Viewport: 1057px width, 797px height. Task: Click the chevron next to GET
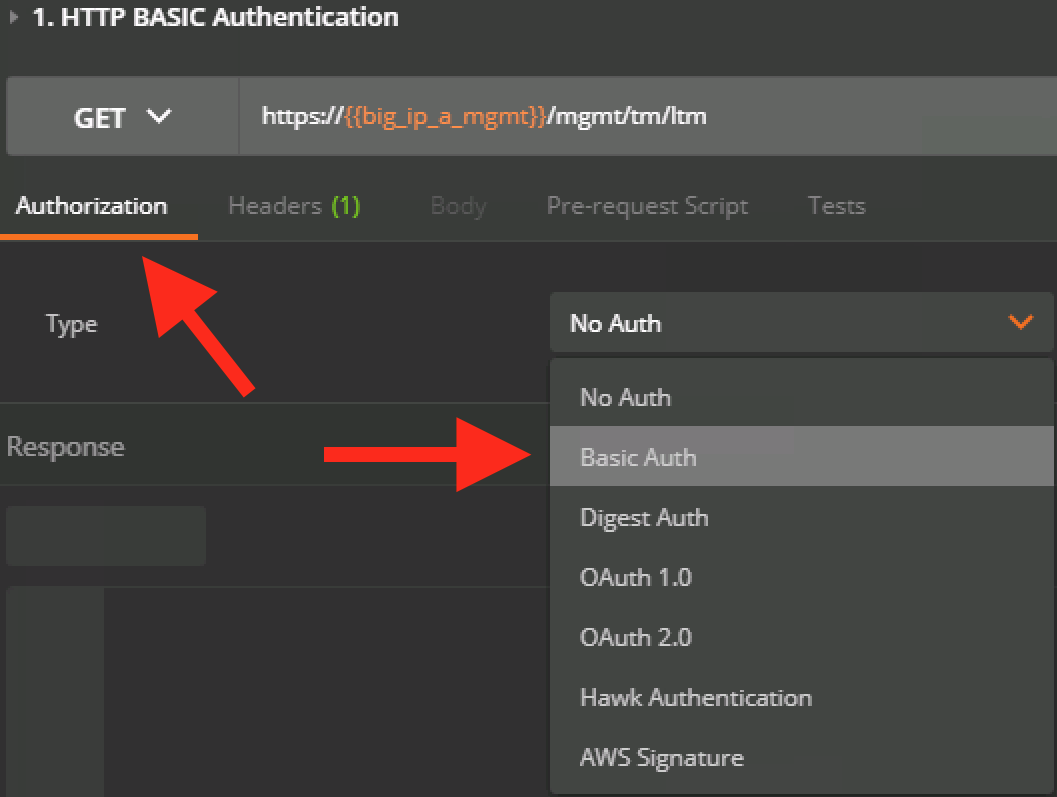(159, 117)
